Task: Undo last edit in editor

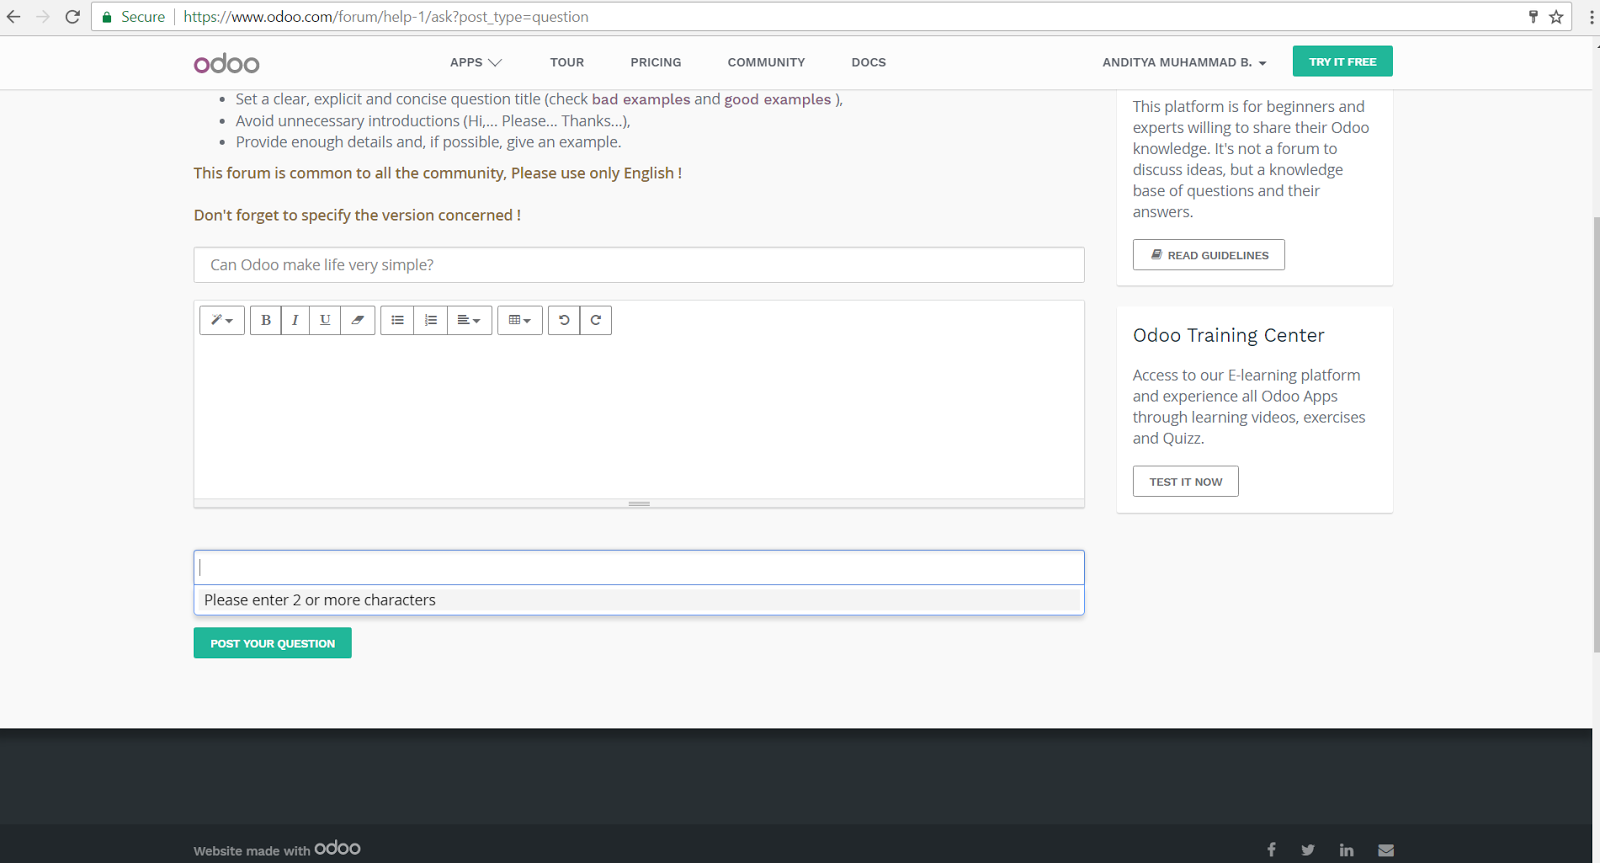Action: click(x=564, y=320)
